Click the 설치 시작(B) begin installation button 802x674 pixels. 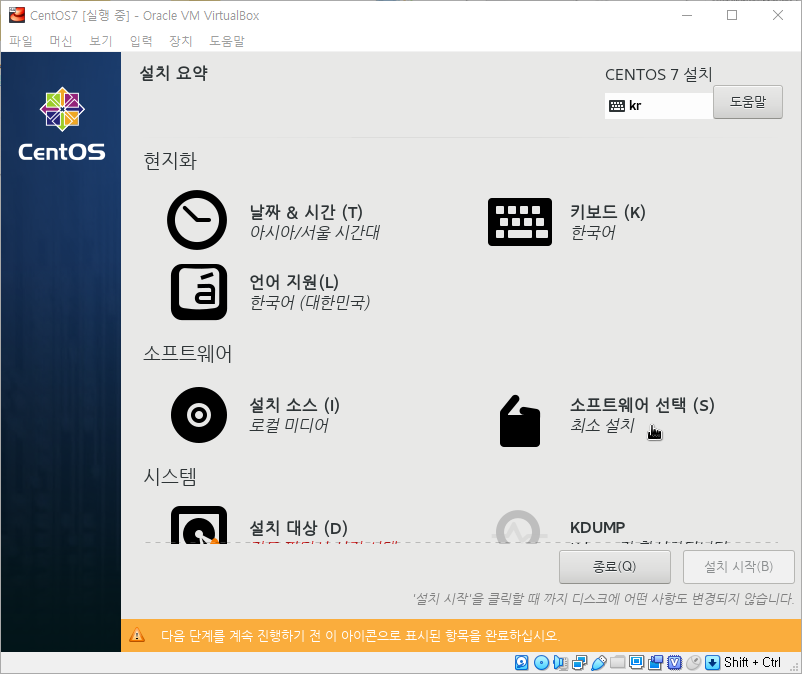click(x=739, y=567)
